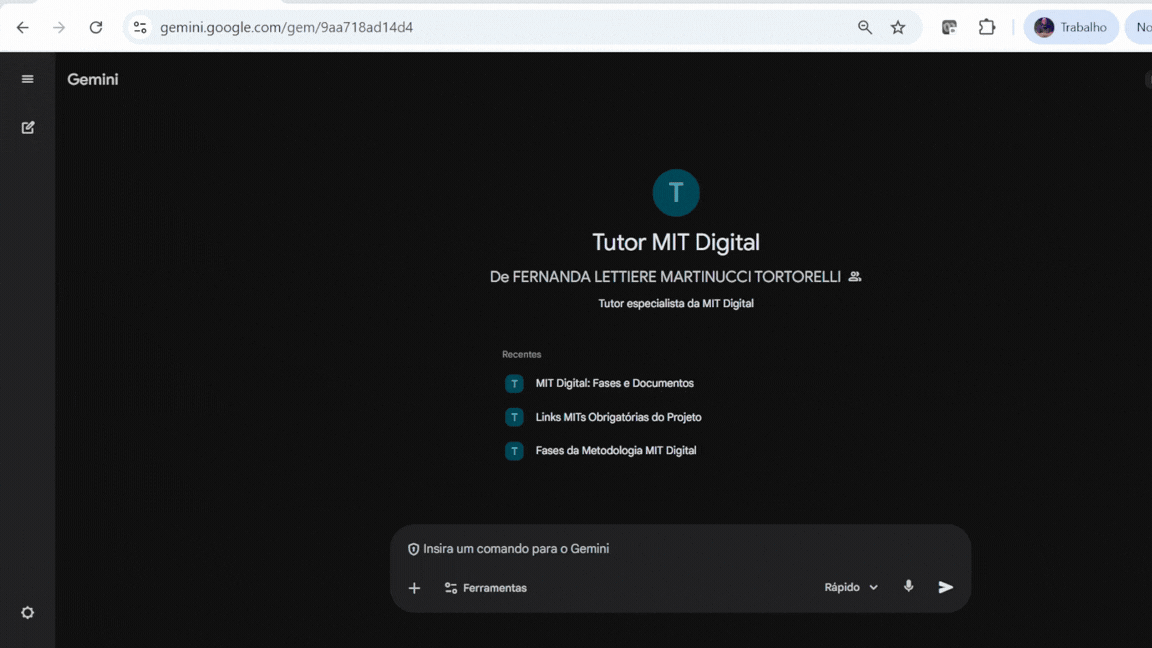
Task: Click the Gemini logo text
Action: pos(93,79)
